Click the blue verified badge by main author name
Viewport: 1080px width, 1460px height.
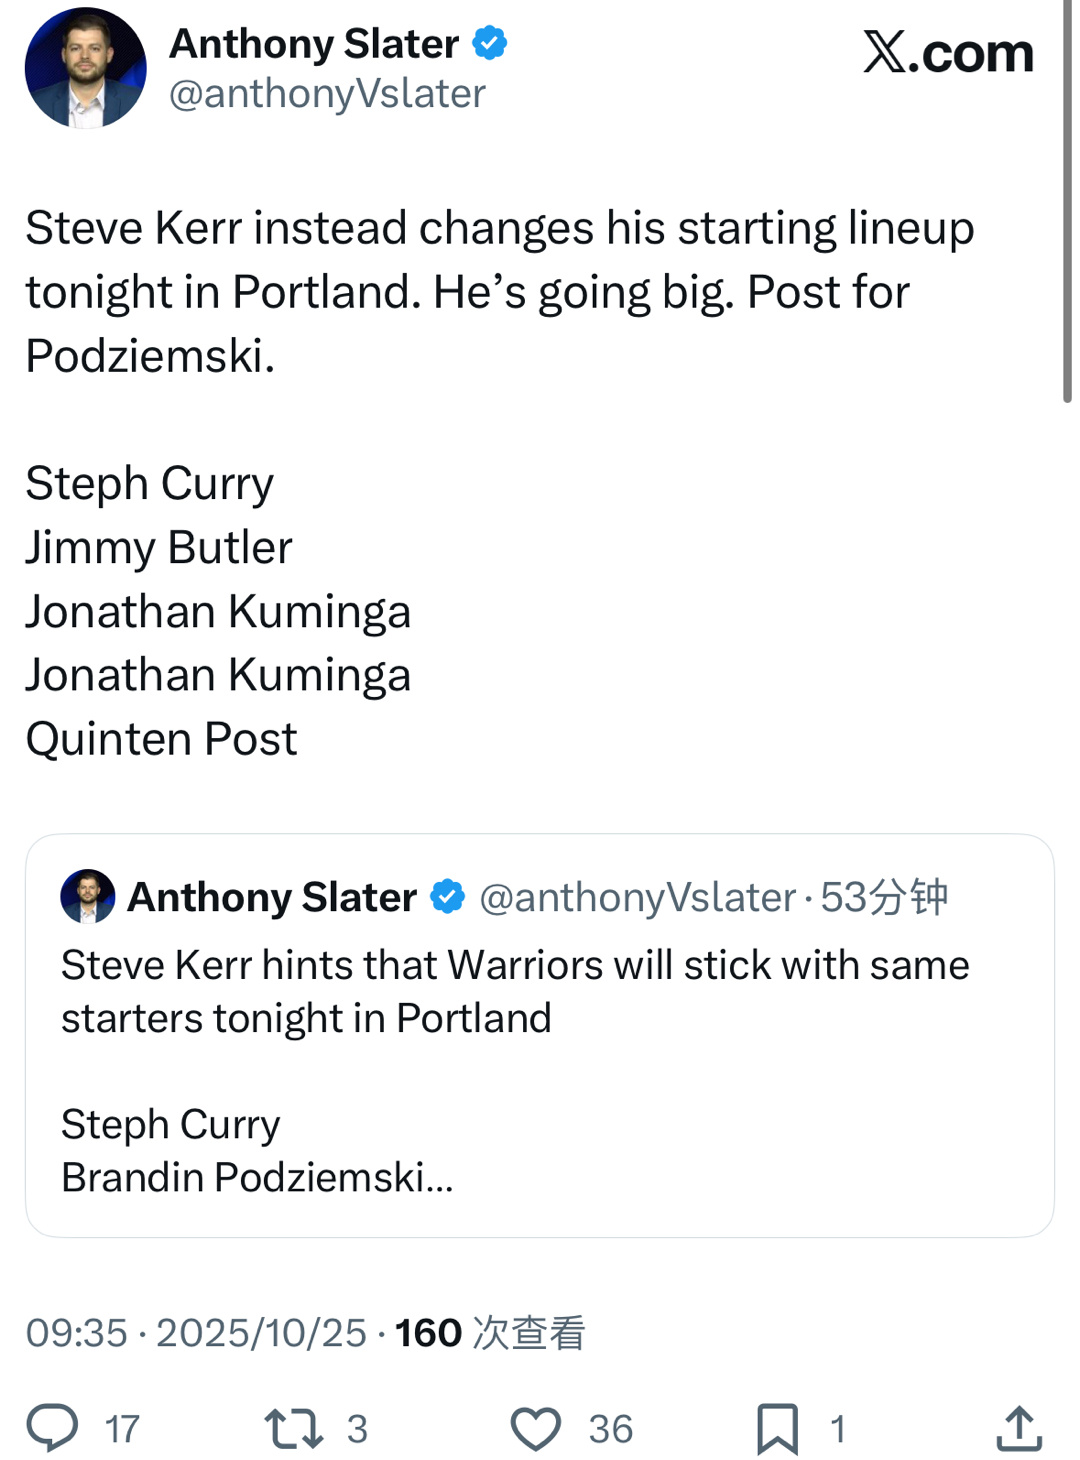tap(490, 43)
